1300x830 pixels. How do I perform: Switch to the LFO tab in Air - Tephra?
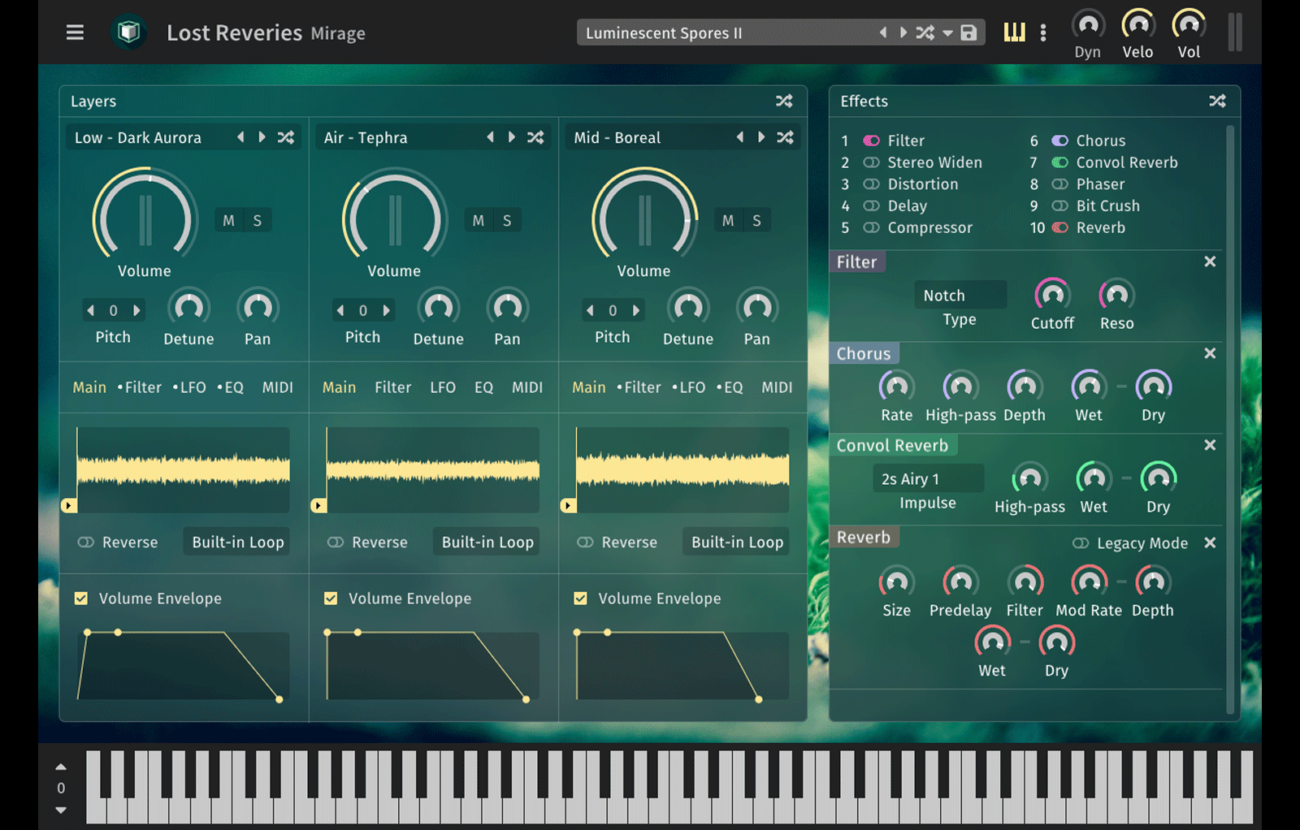click(x=442, y=387)
